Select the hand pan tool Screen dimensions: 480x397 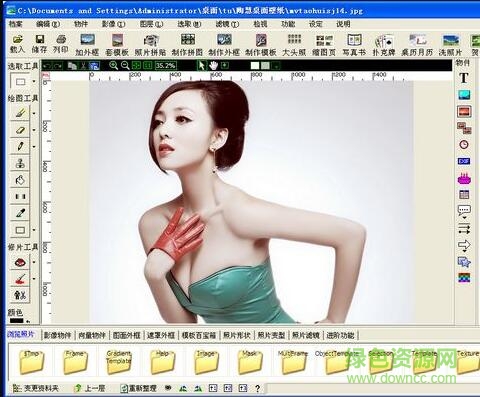point(213,65)
